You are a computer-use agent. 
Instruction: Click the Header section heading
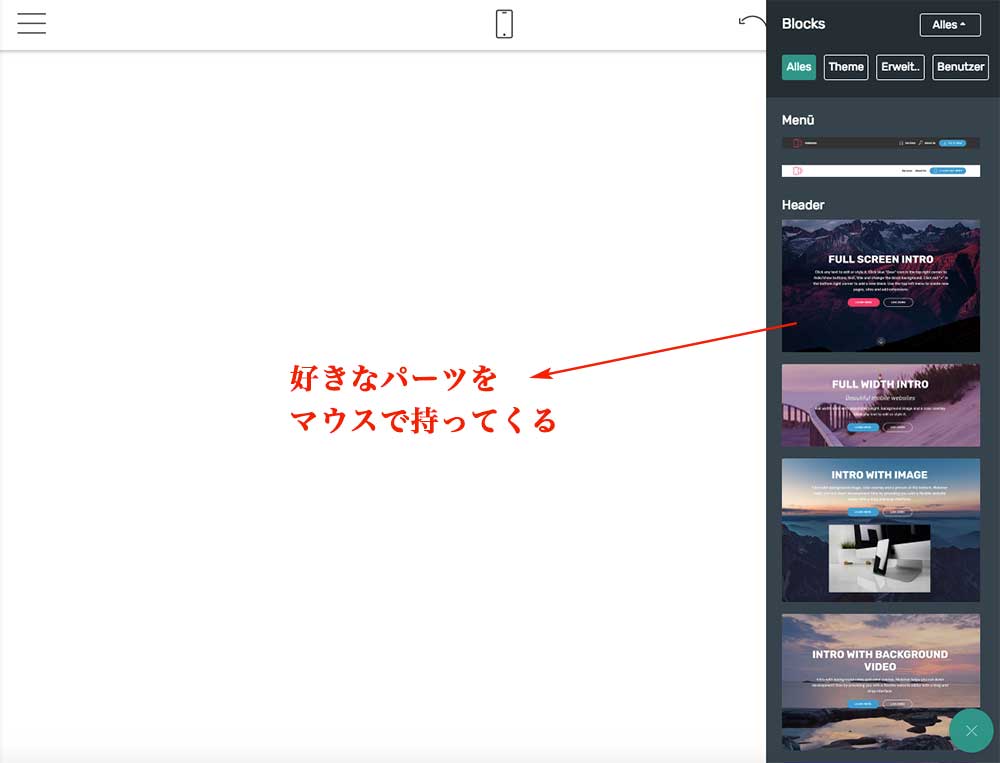coord(803,205)
